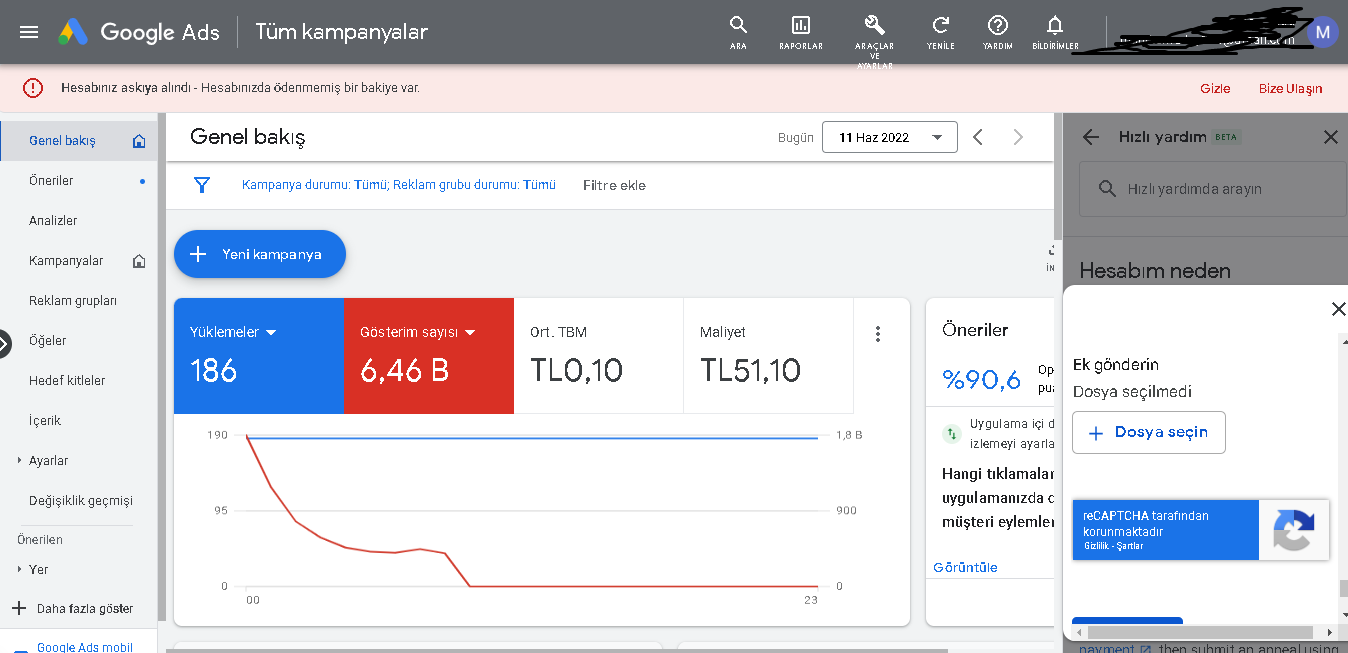
Task: Close the Hızlı yardım panel
Action: pyautogui.click(x=1330, y=137)
